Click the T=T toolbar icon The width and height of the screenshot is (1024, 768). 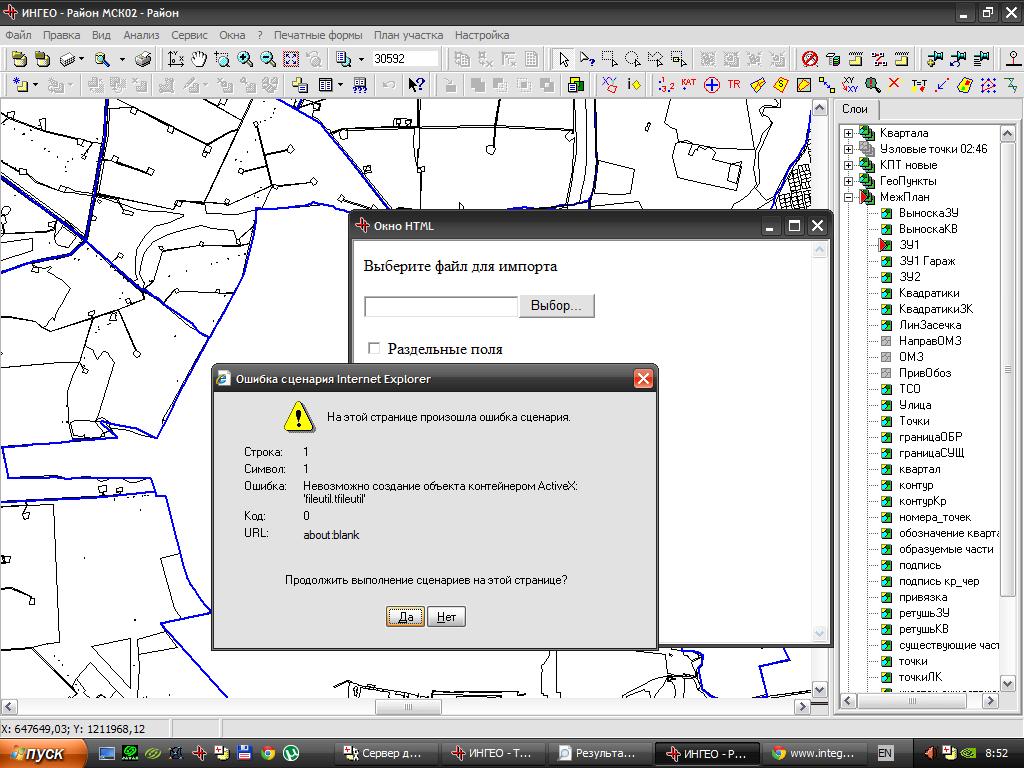[919, 84]
